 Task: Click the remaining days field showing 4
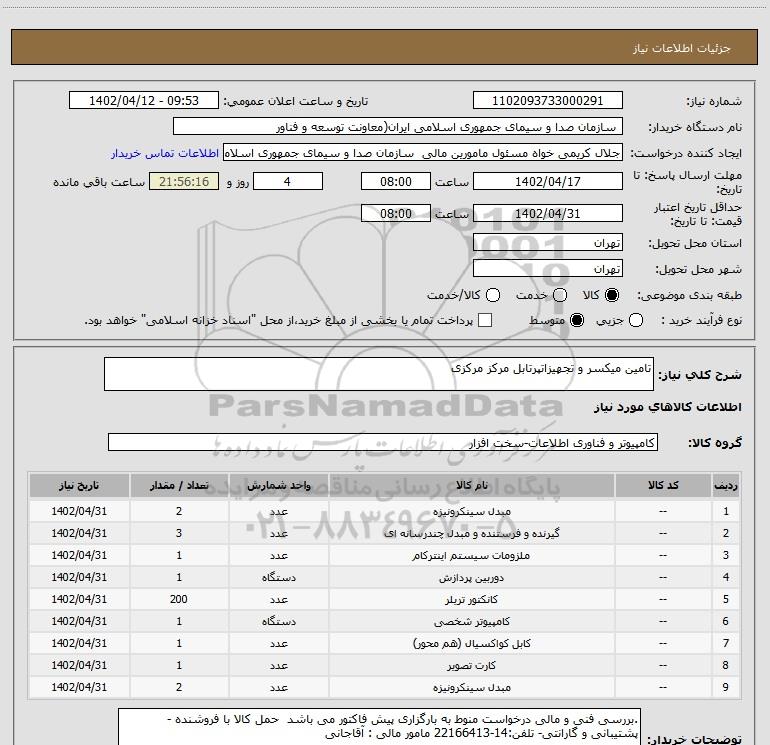tap(287, 182)
